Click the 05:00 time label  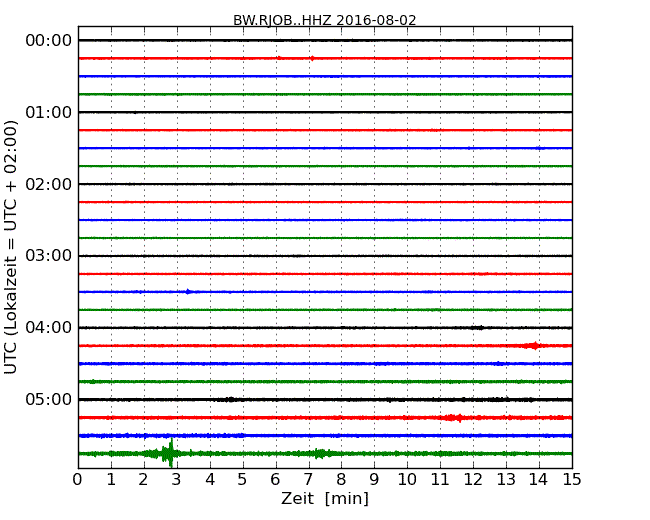tap(49, 399)
